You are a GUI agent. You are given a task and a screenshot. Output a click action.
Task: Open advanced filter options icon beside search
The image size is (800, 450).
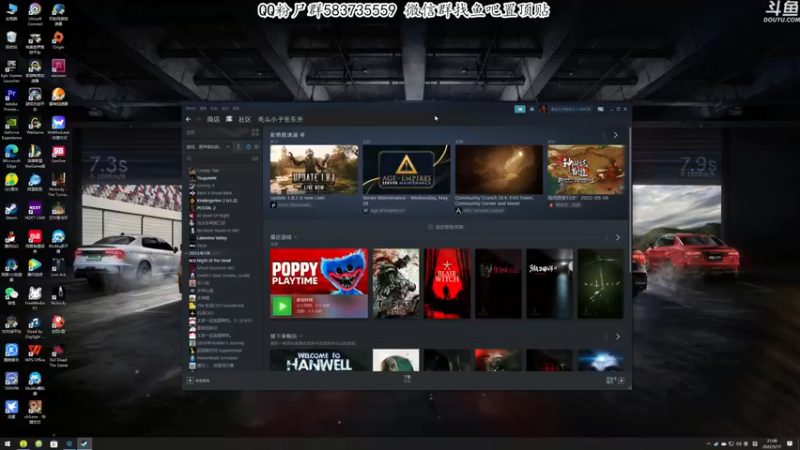point(255,159)
